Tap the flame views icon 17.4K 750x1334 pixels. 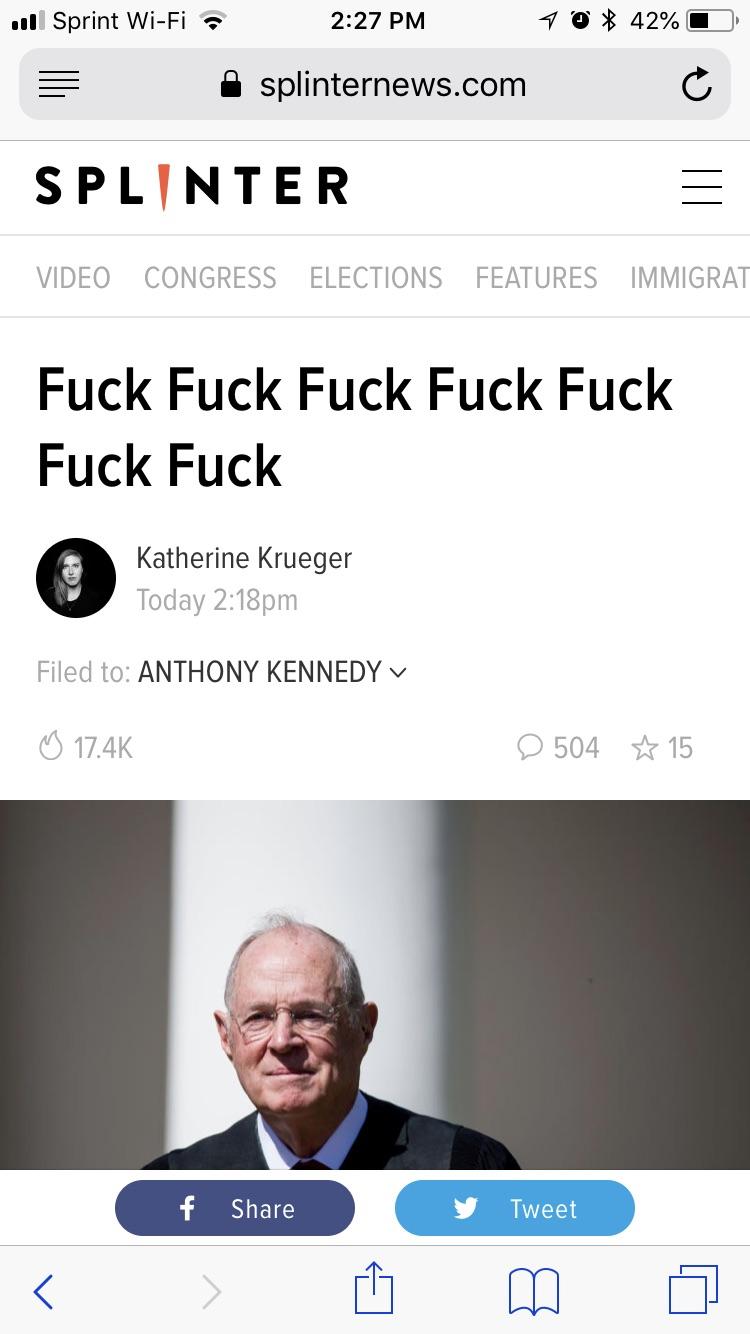[85, 748]
